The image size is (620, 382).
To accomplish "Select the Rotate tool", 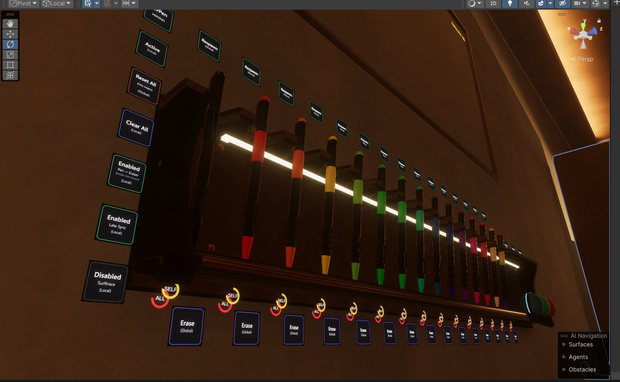I will click(10, 44).
